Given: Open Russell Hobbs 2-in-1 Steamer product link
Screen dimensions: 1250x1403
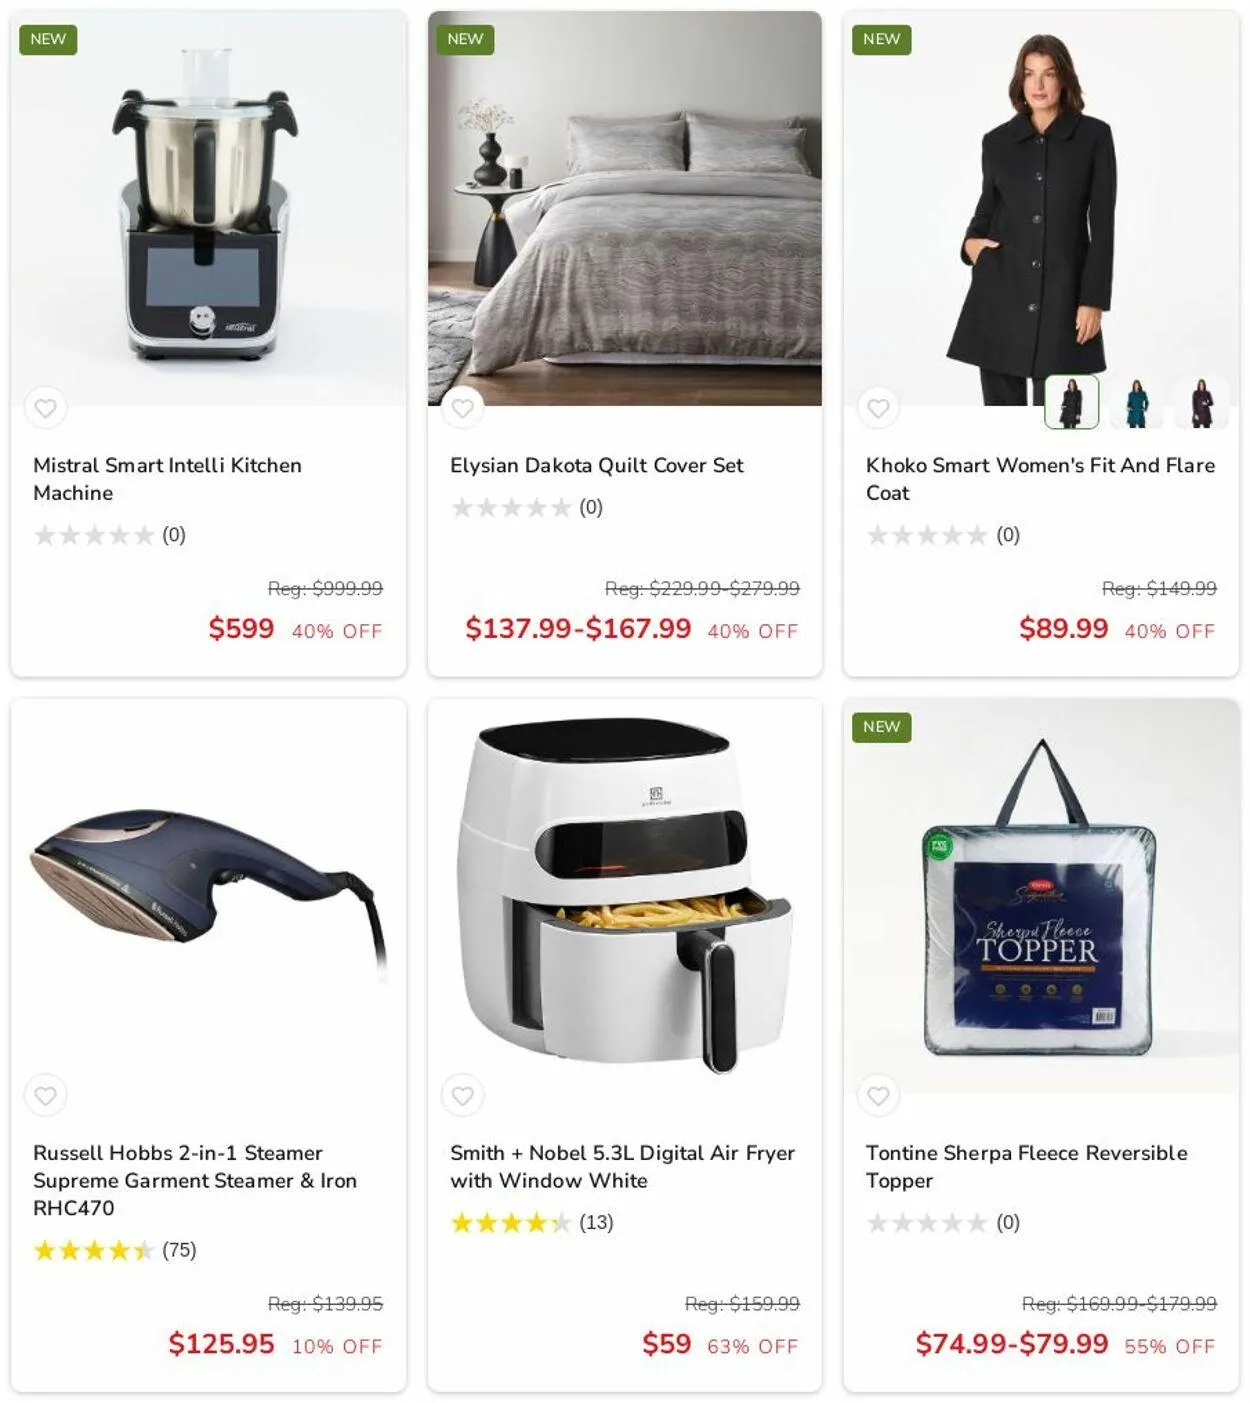Looking at the screenshot, I should pyautogui.click(x=195, y=1180).
